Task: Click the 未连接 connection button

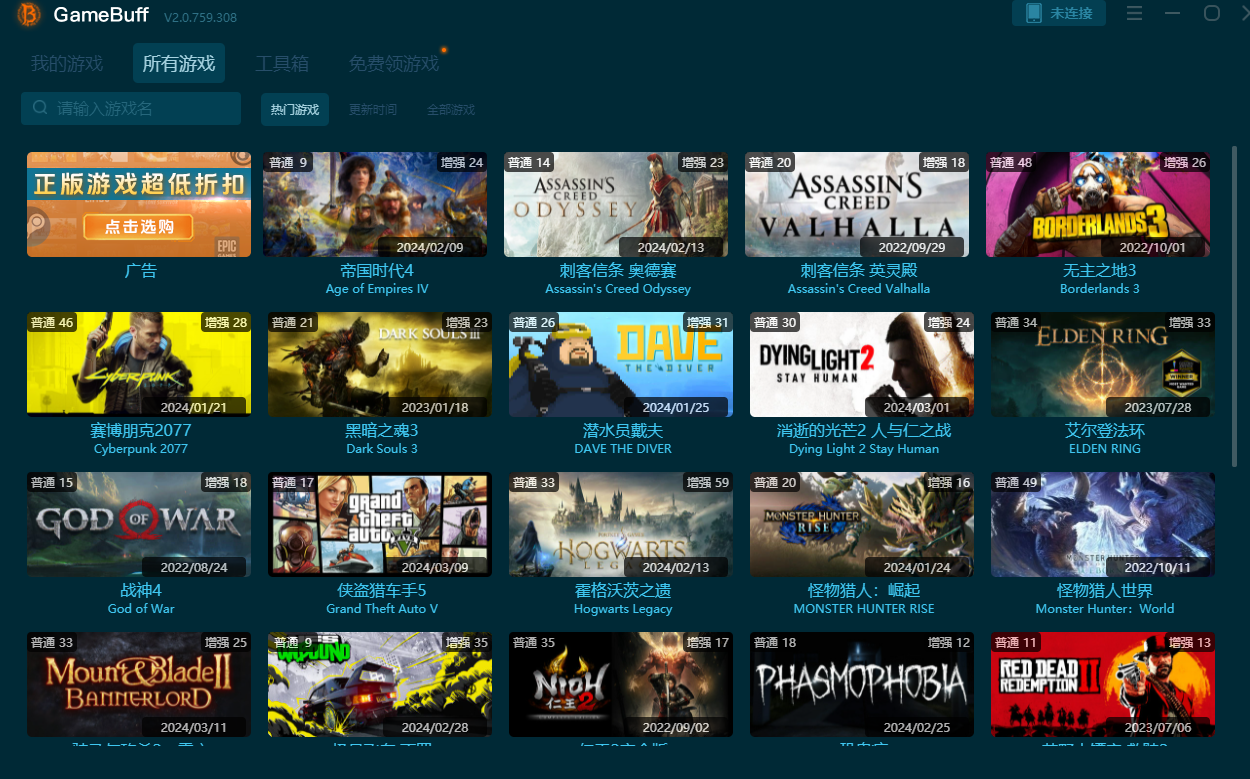Action: point(1059,13)
